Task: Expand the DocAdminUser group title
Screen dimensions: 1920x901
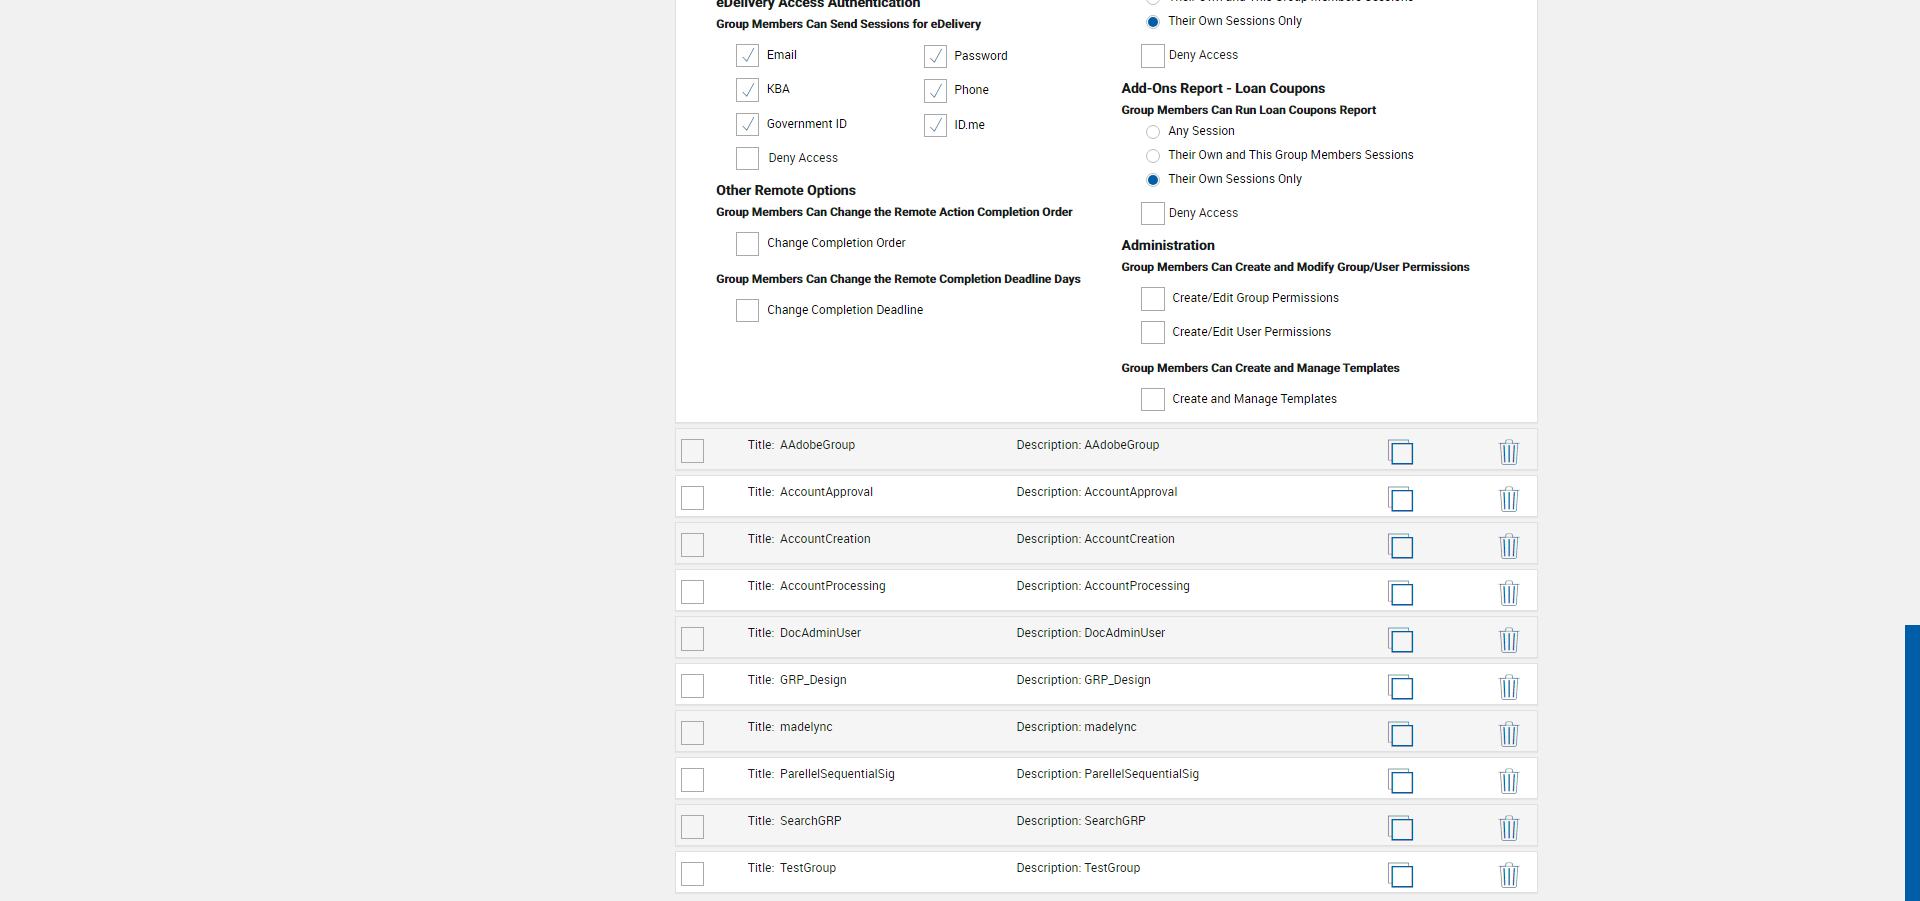Action: 820,633
